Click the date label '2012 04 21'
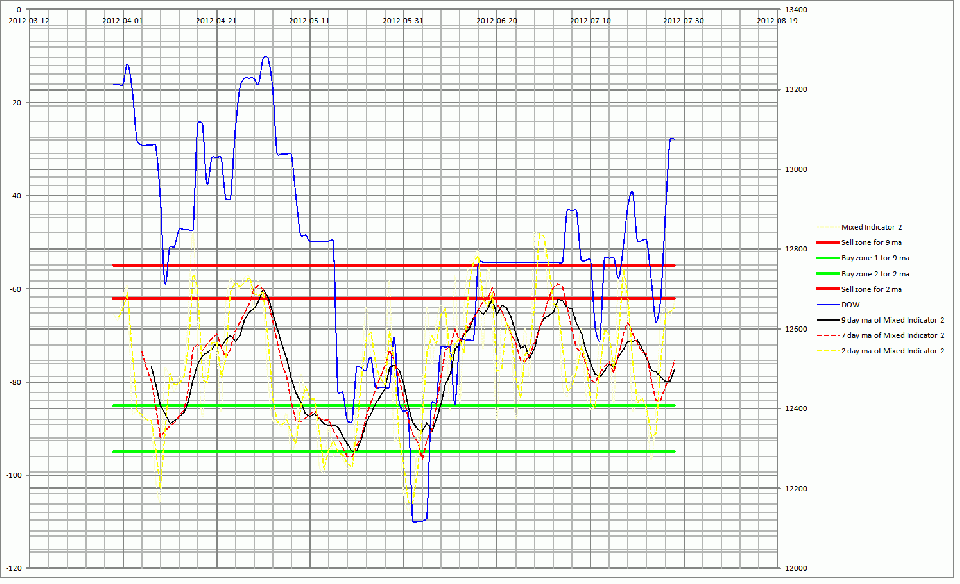 click(x=216, y=20)
